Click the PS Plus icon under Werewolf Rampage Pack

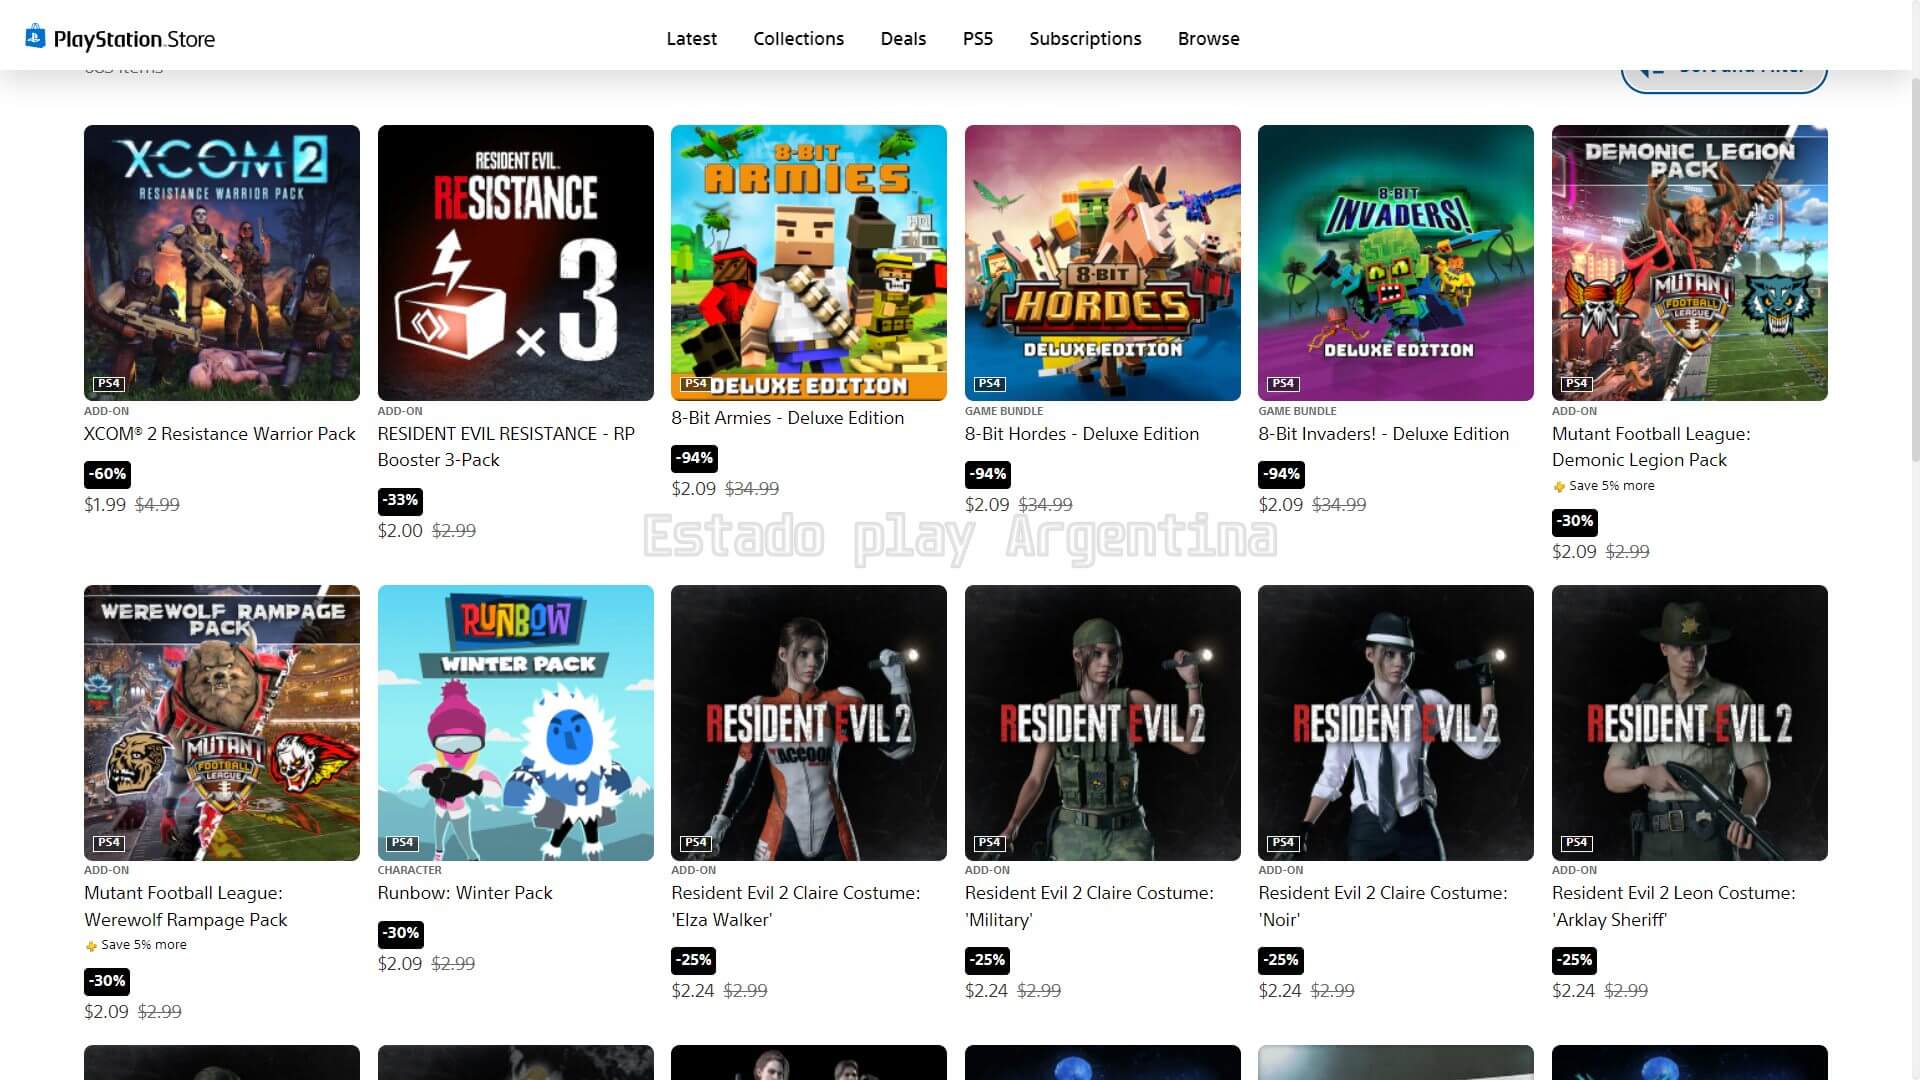coord(91,946)
